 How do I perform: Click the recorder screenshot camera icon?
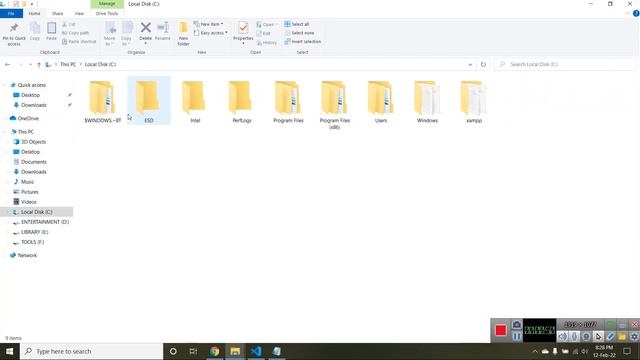point(516,325)
